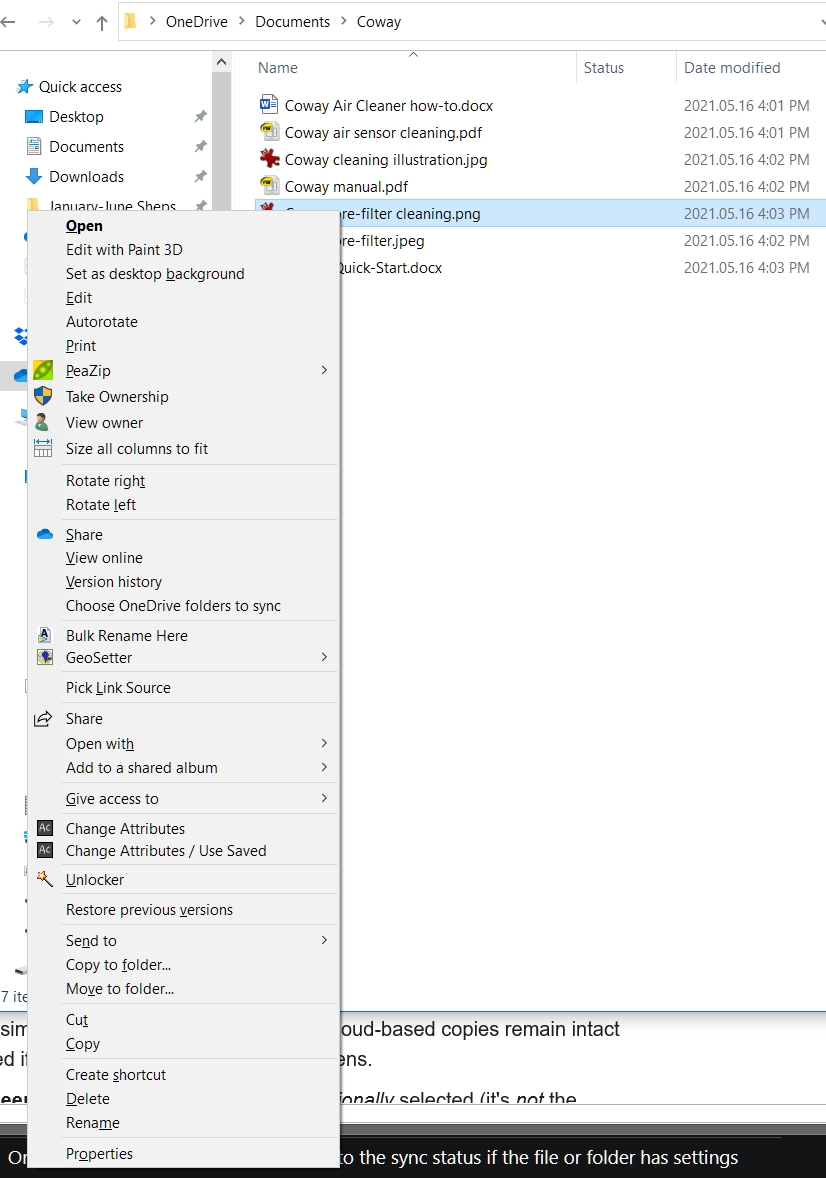Click the Bulk Rename Here icon
The height and width of the screenshot is (1178, 826).
pyautogui.click(x=44, y=635)
